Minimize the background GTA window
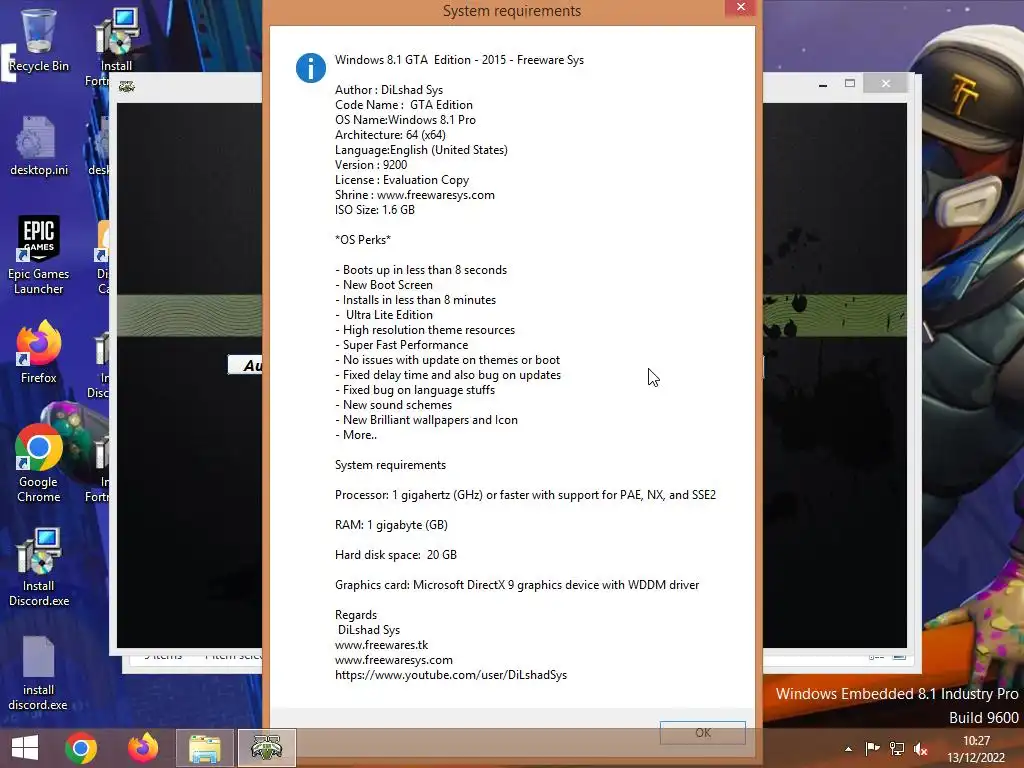The width and height of the screenshot is (1024, 768). tap(823, 84)
